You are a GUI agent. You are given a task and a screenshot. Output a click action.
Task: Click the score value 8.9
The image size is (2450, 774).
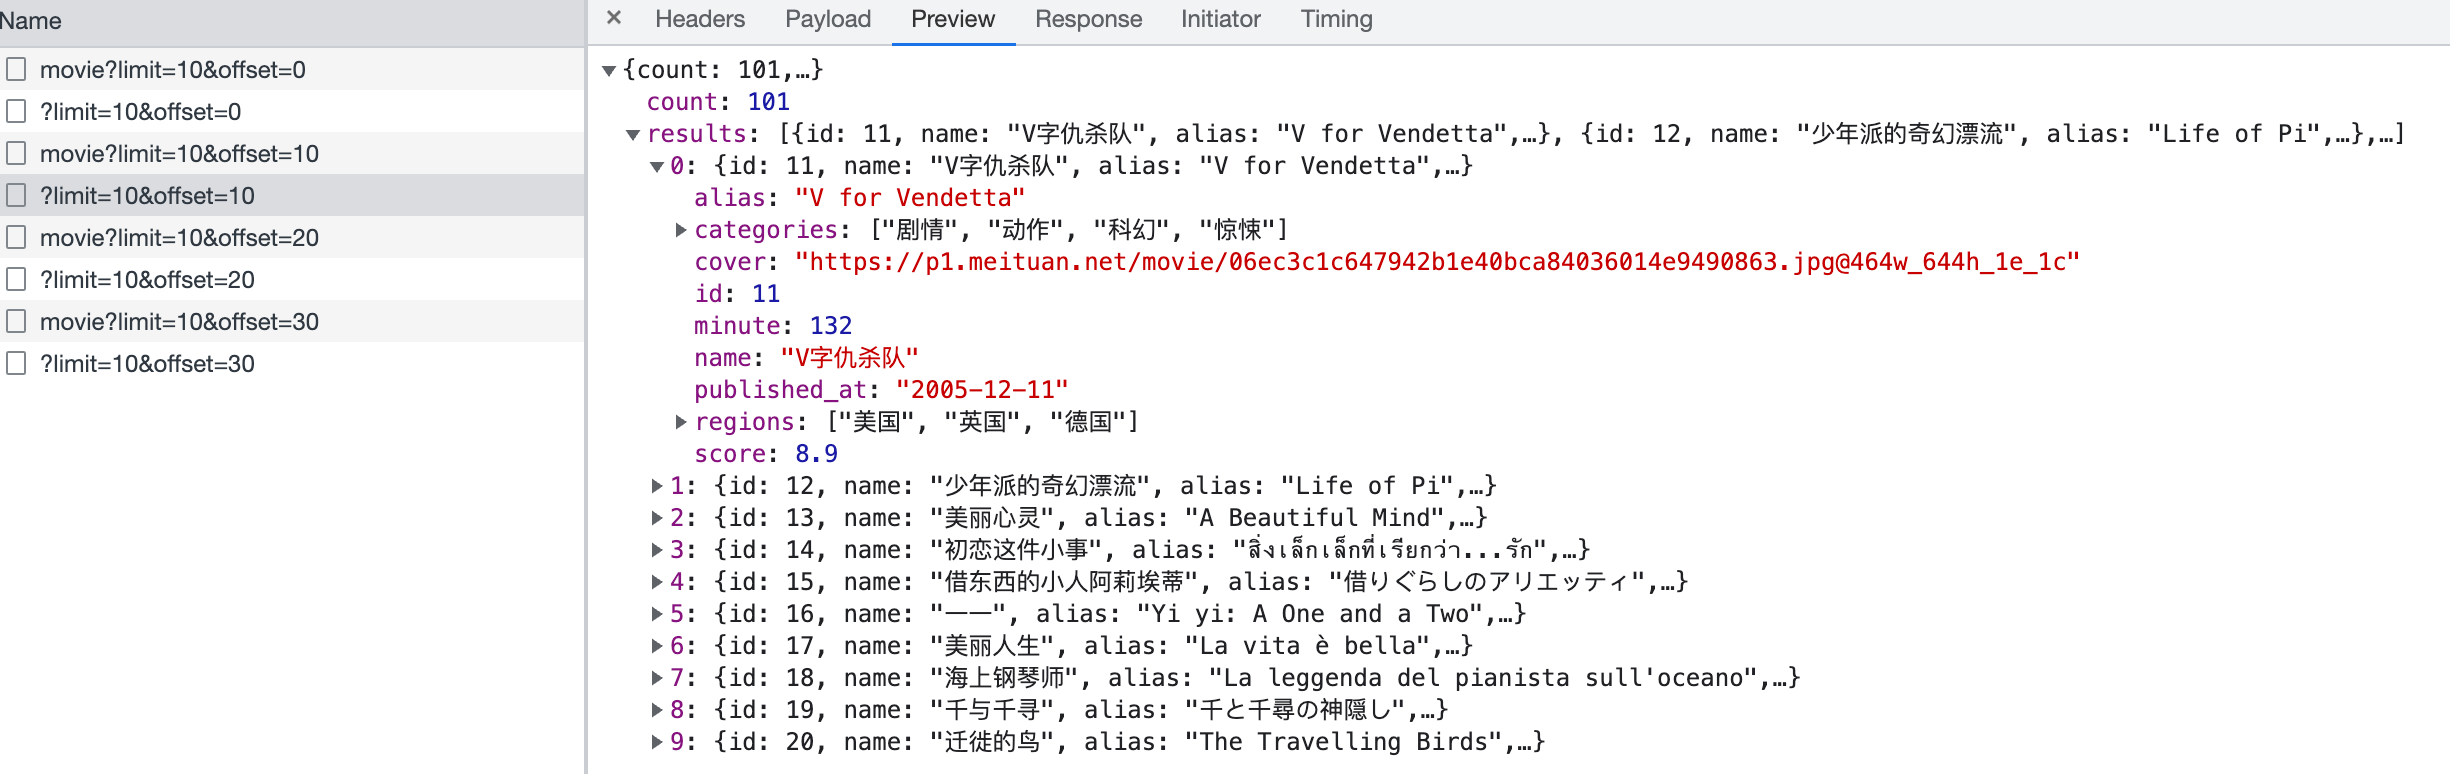[x=816, y=454]
